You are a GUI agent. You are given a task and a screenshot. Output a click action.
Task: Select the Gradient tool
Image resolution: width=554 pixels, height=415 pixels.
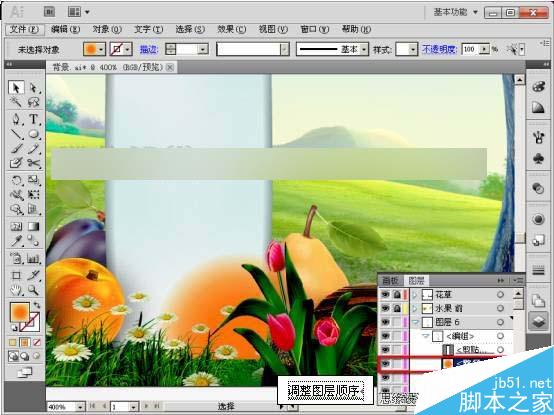click(x=34, y=226)
